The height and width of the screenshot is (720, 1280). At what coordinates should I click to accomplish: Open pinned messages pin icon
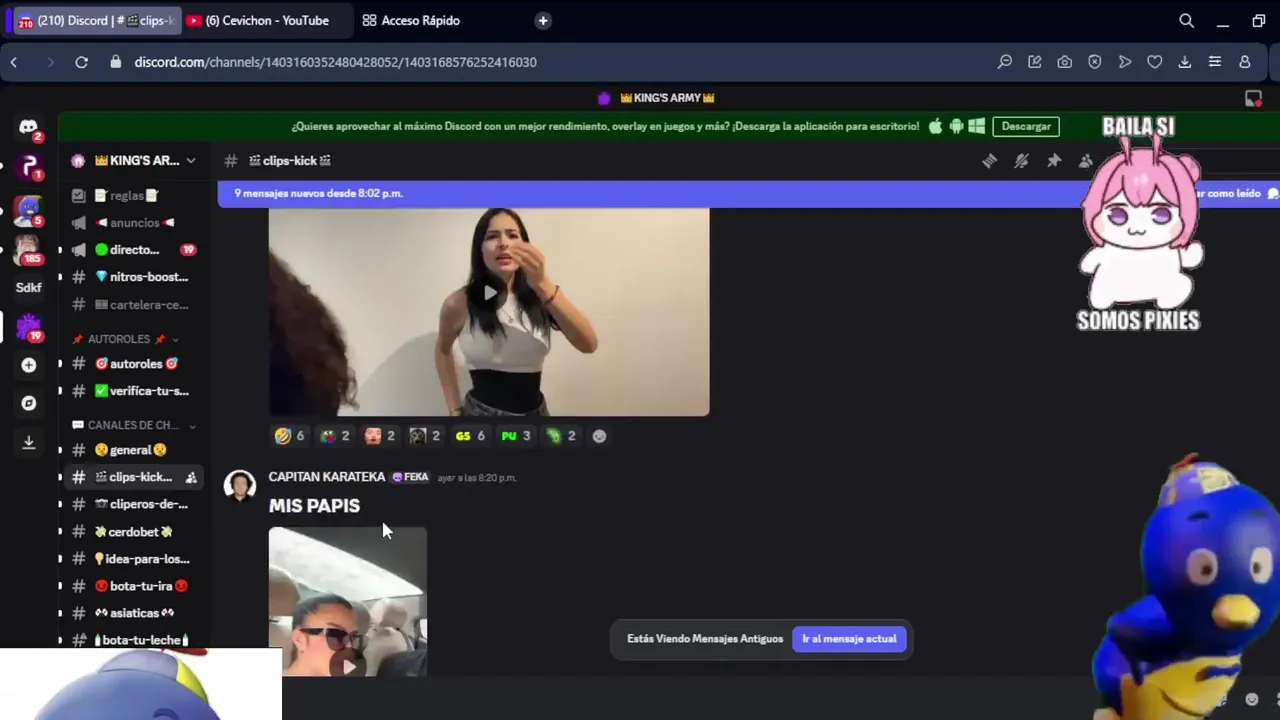tap(1053, 161)
